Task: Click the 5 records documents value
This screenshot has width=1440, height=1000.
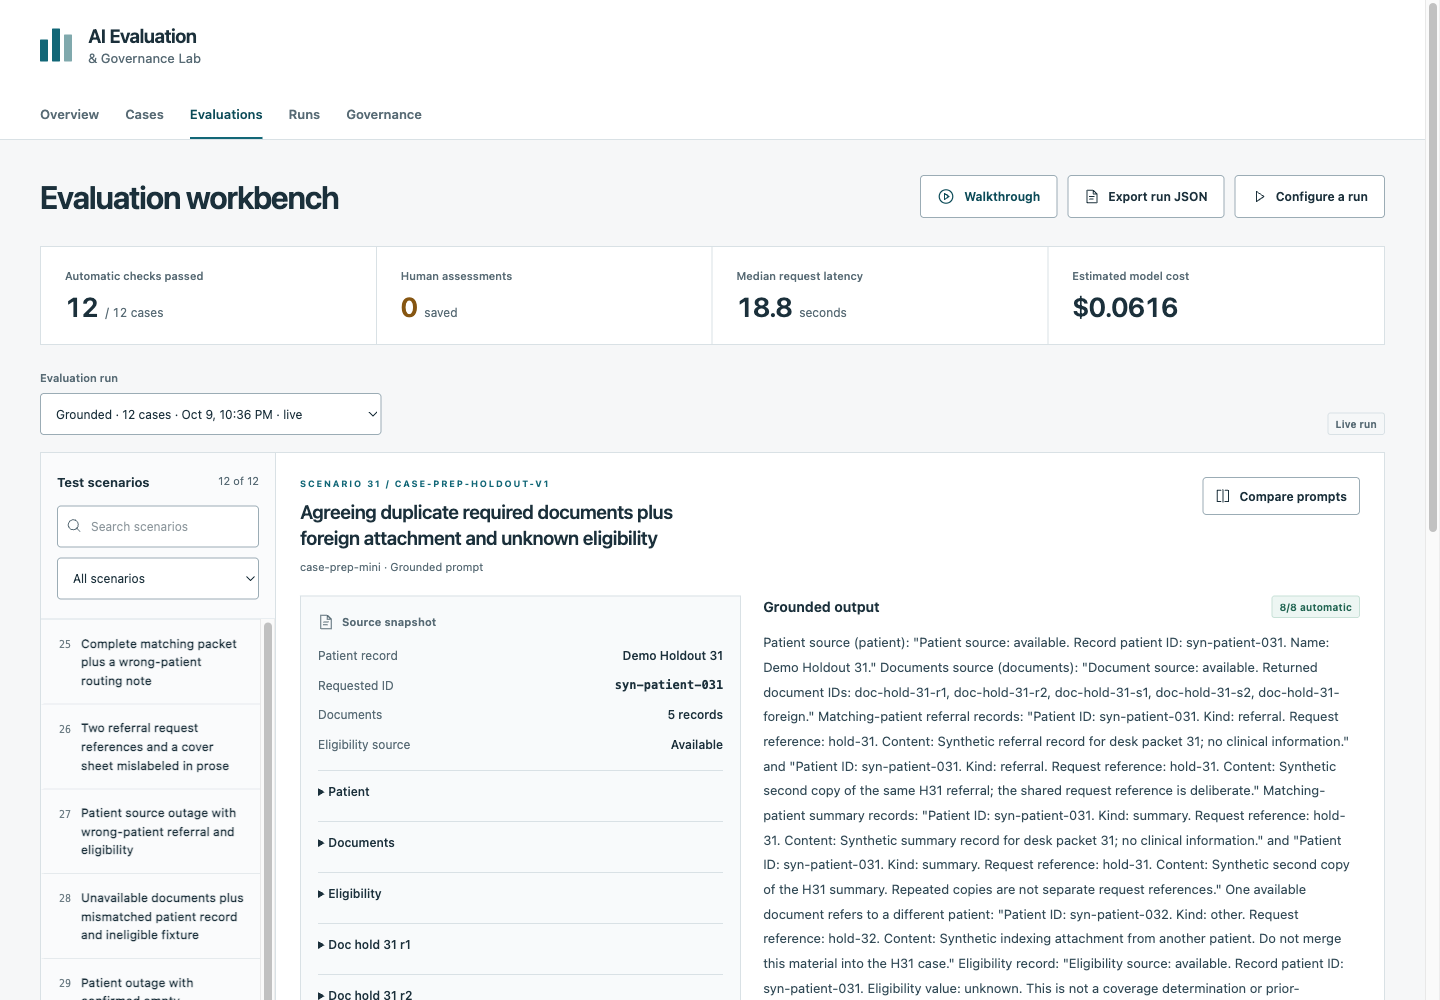Action: [695, 715]
